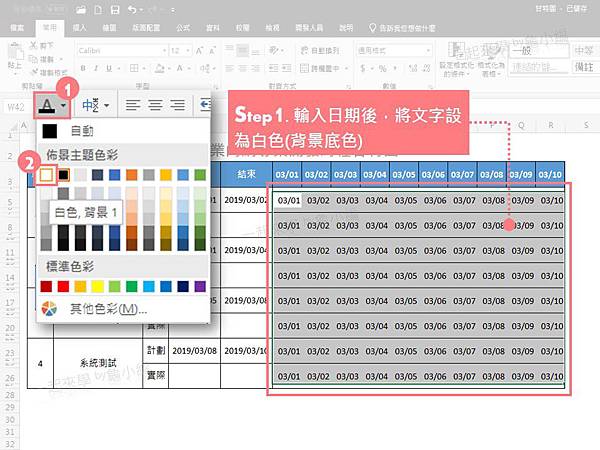600x450 pixels.
Task: Switch to the 開發人員 Developer tab
Action: point(309,28)
